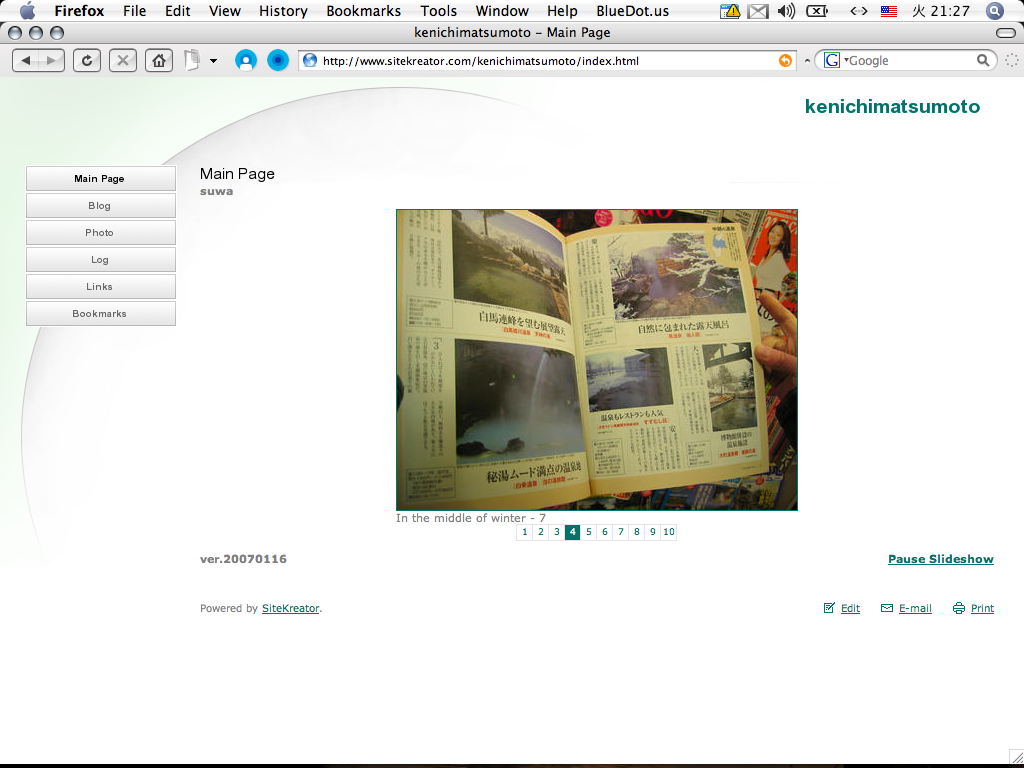Open the Blog nav button
This screenshot has width=1024, height=768.
[101, 205]
